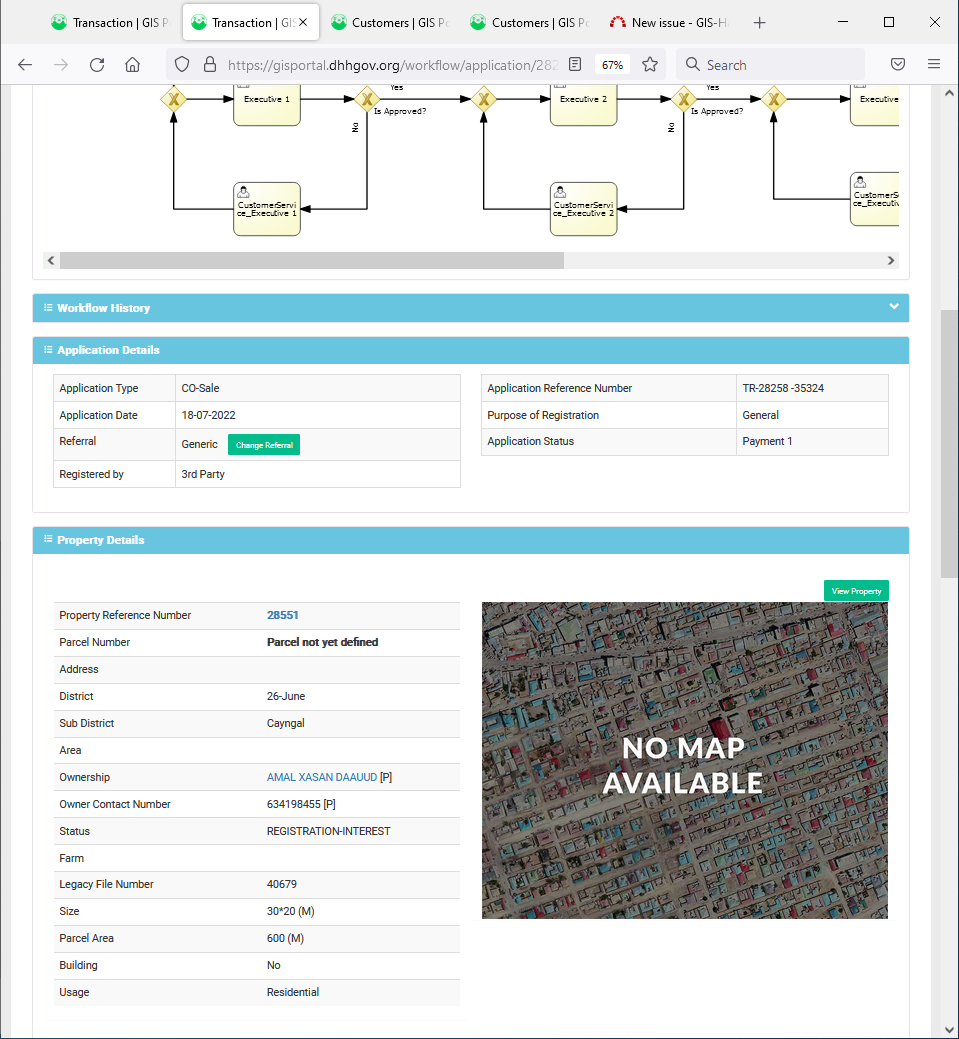
Task: Go back with the browser back arrow
Action: coord(25,64)
